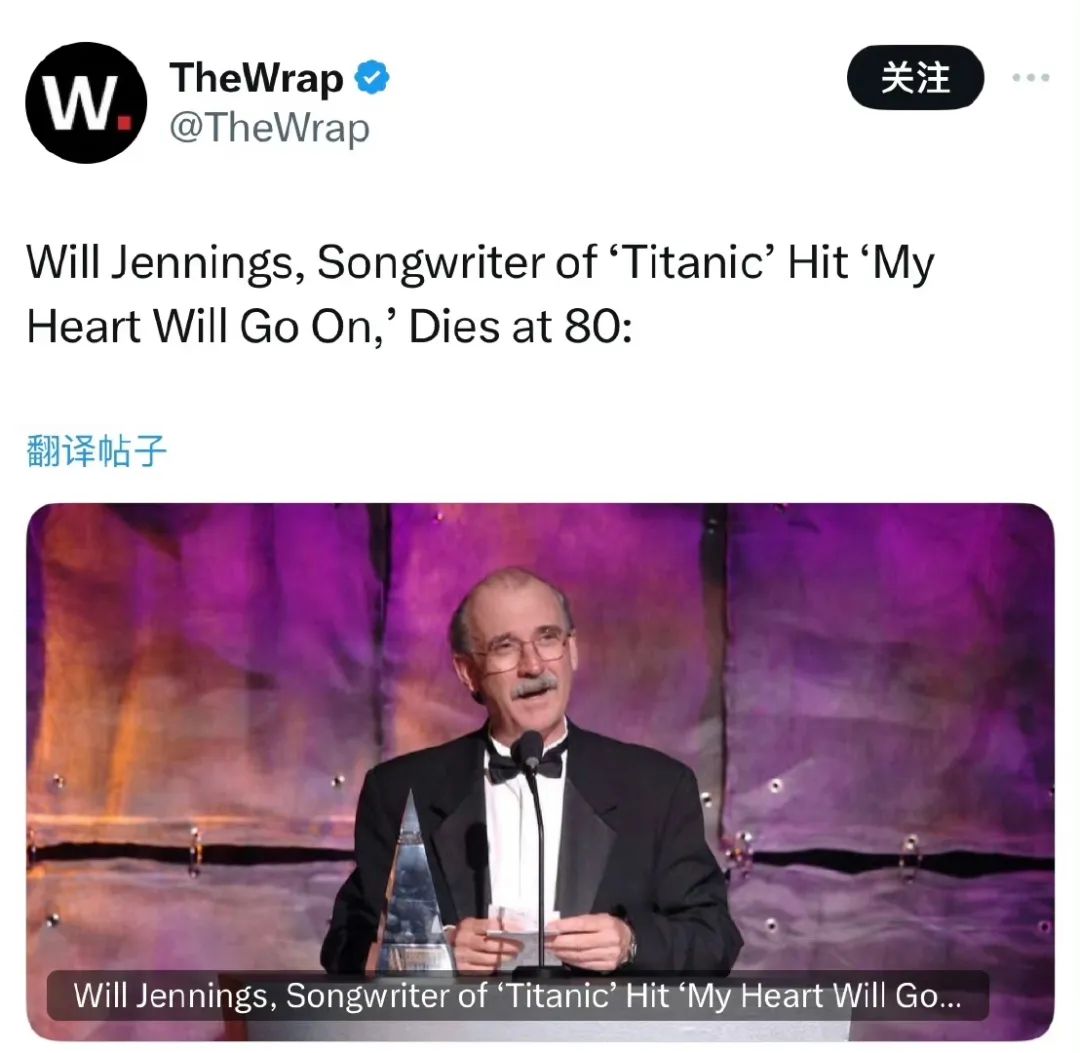Open the TheWrap display name

pos(256,77)
